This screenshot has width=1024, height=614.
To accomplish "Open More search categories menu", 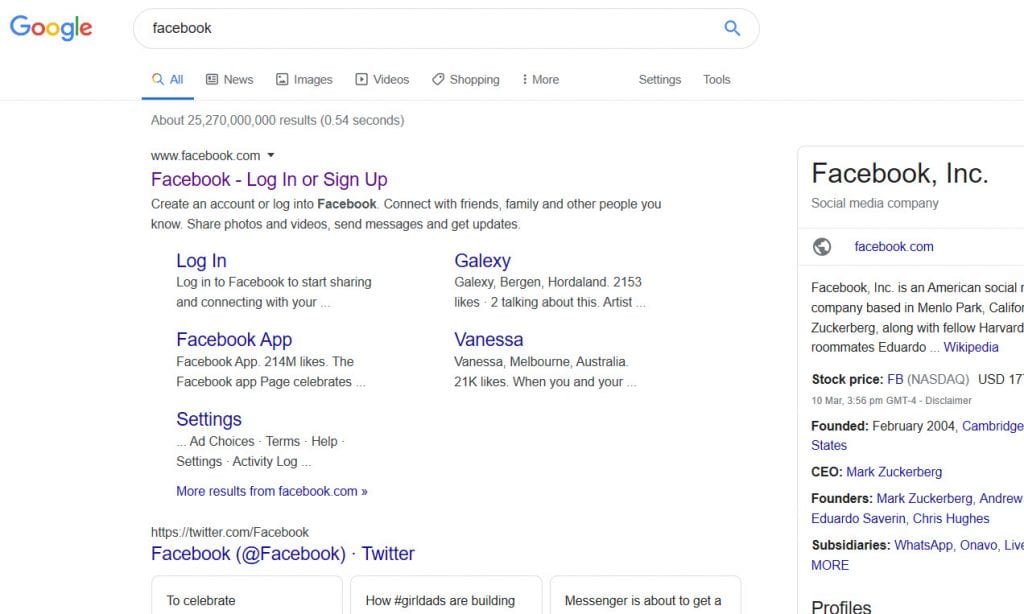I will point(540,79).
